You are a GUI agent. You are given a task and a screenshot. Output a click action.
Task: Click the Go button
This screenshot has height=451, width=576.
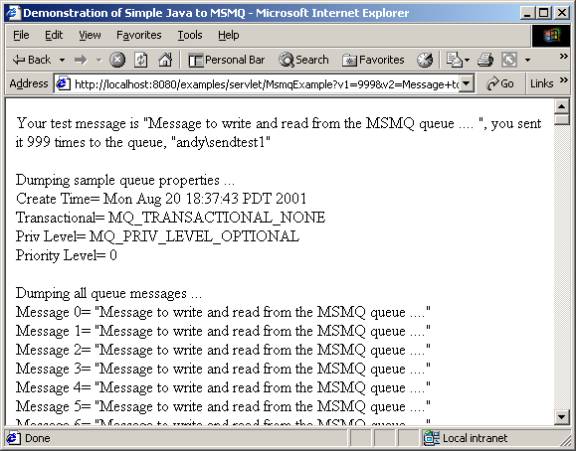[x=500, y=84]
